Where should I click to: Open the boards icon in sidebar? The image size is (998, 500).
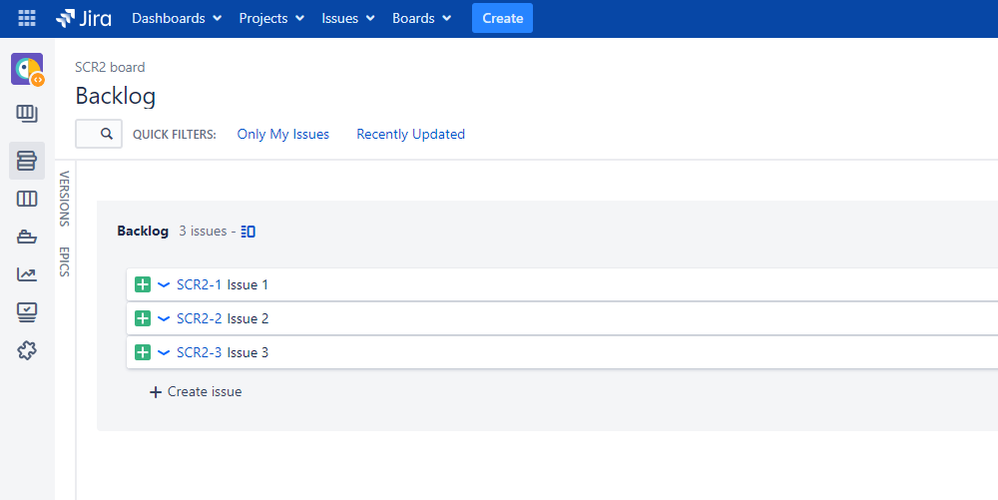pos(27,114)
